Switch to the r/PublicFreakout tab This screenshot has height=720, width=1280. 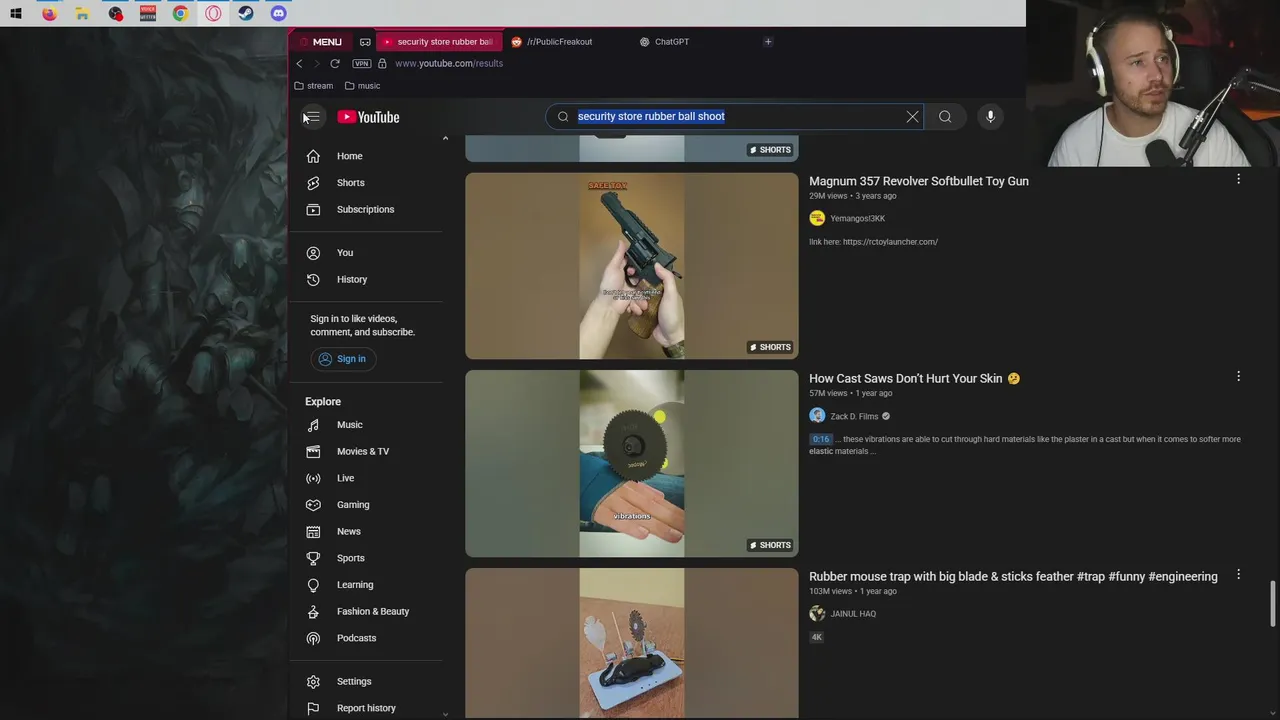(560, 42)
